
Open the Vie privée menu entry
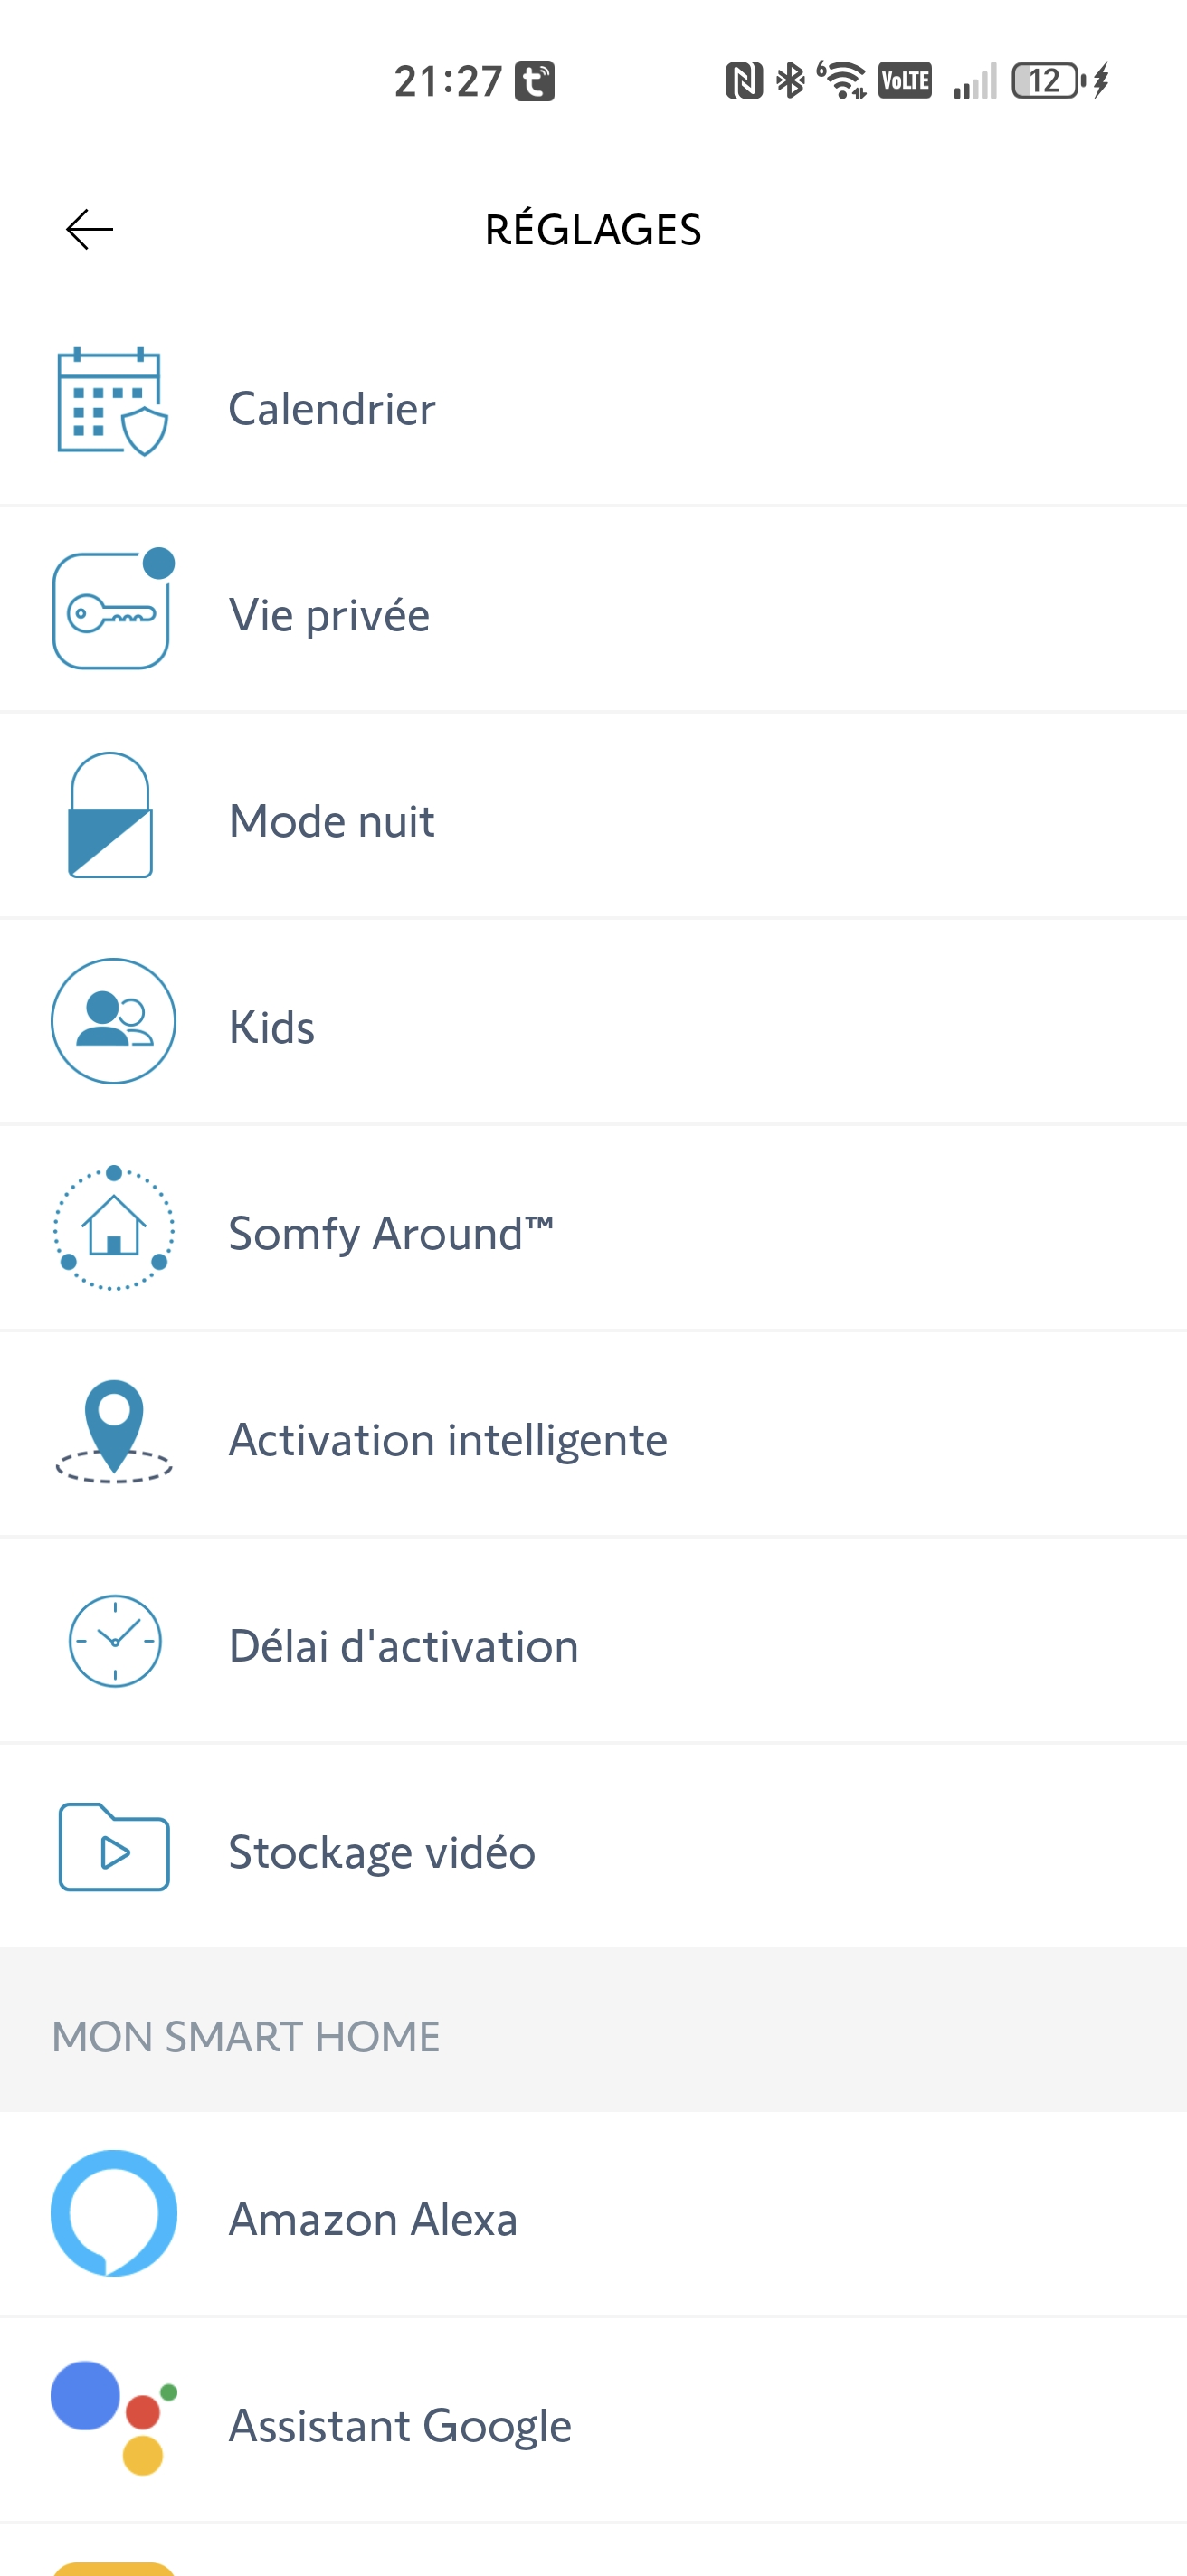pyautogui.click(x=329, y=615)
